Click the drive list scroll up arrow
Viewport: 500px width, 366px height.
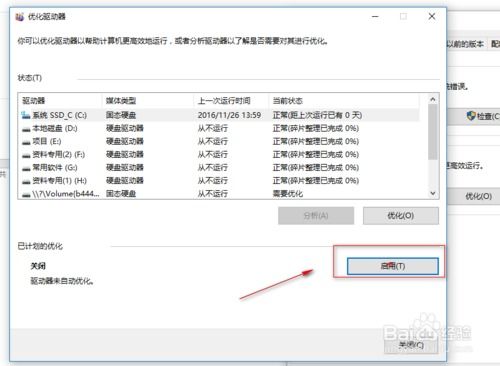[x=433, y=99]
